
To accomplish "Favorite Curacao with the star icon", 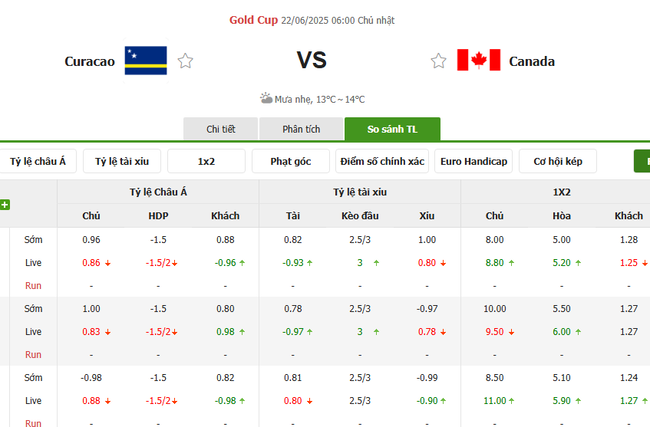I will pyautogui.click(x=185, y=61).
